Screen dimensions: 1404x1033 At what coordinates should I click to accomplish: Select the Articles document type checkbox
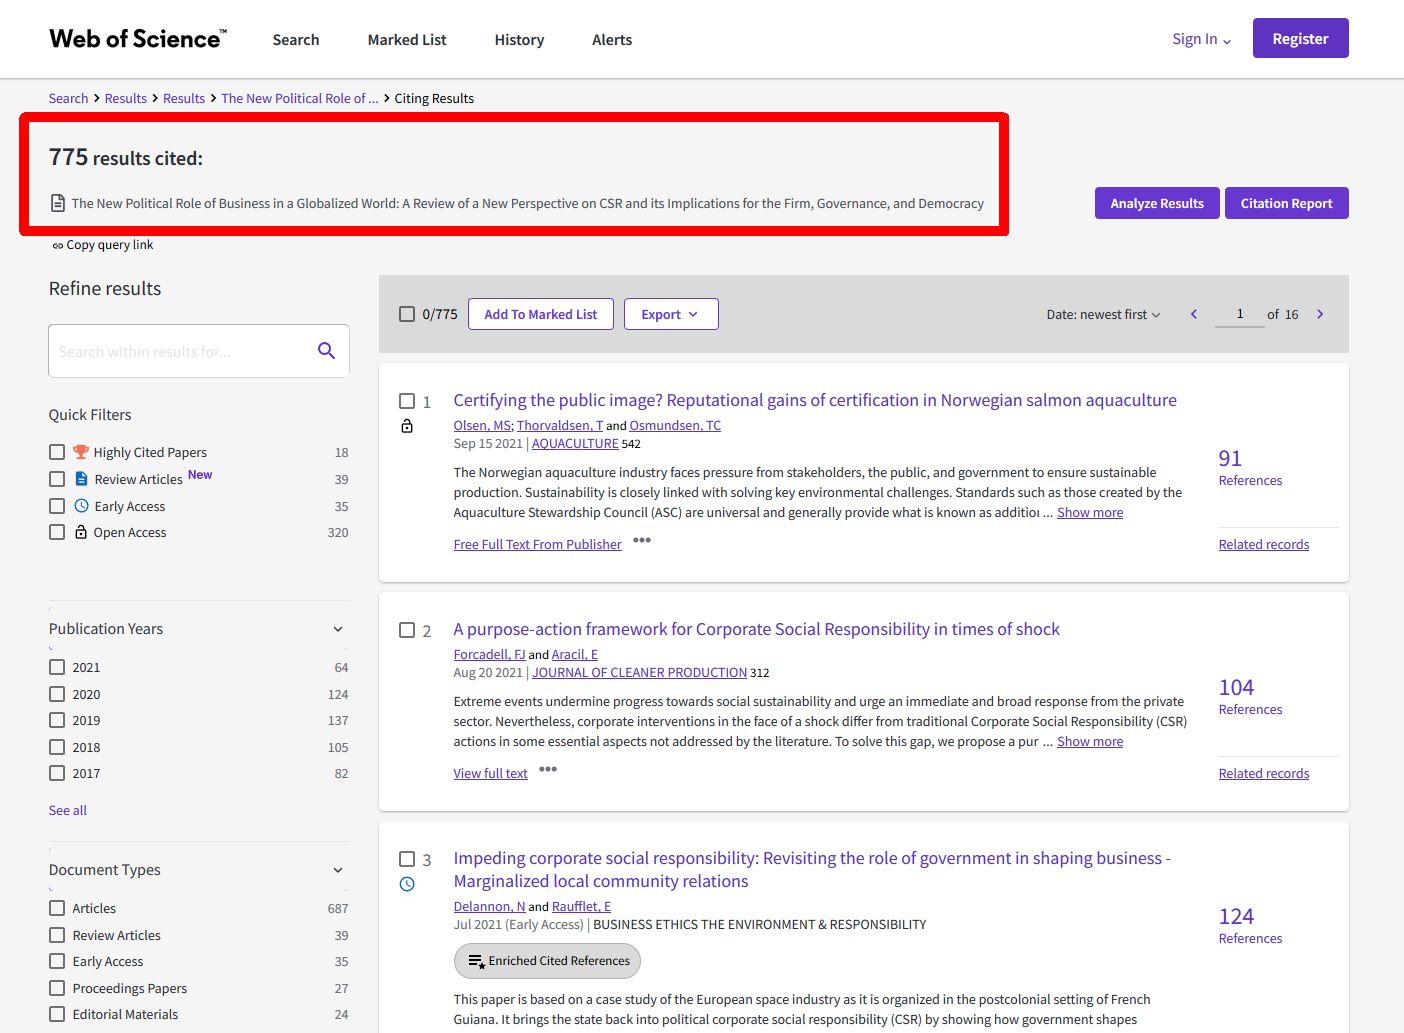pos(57,908)
